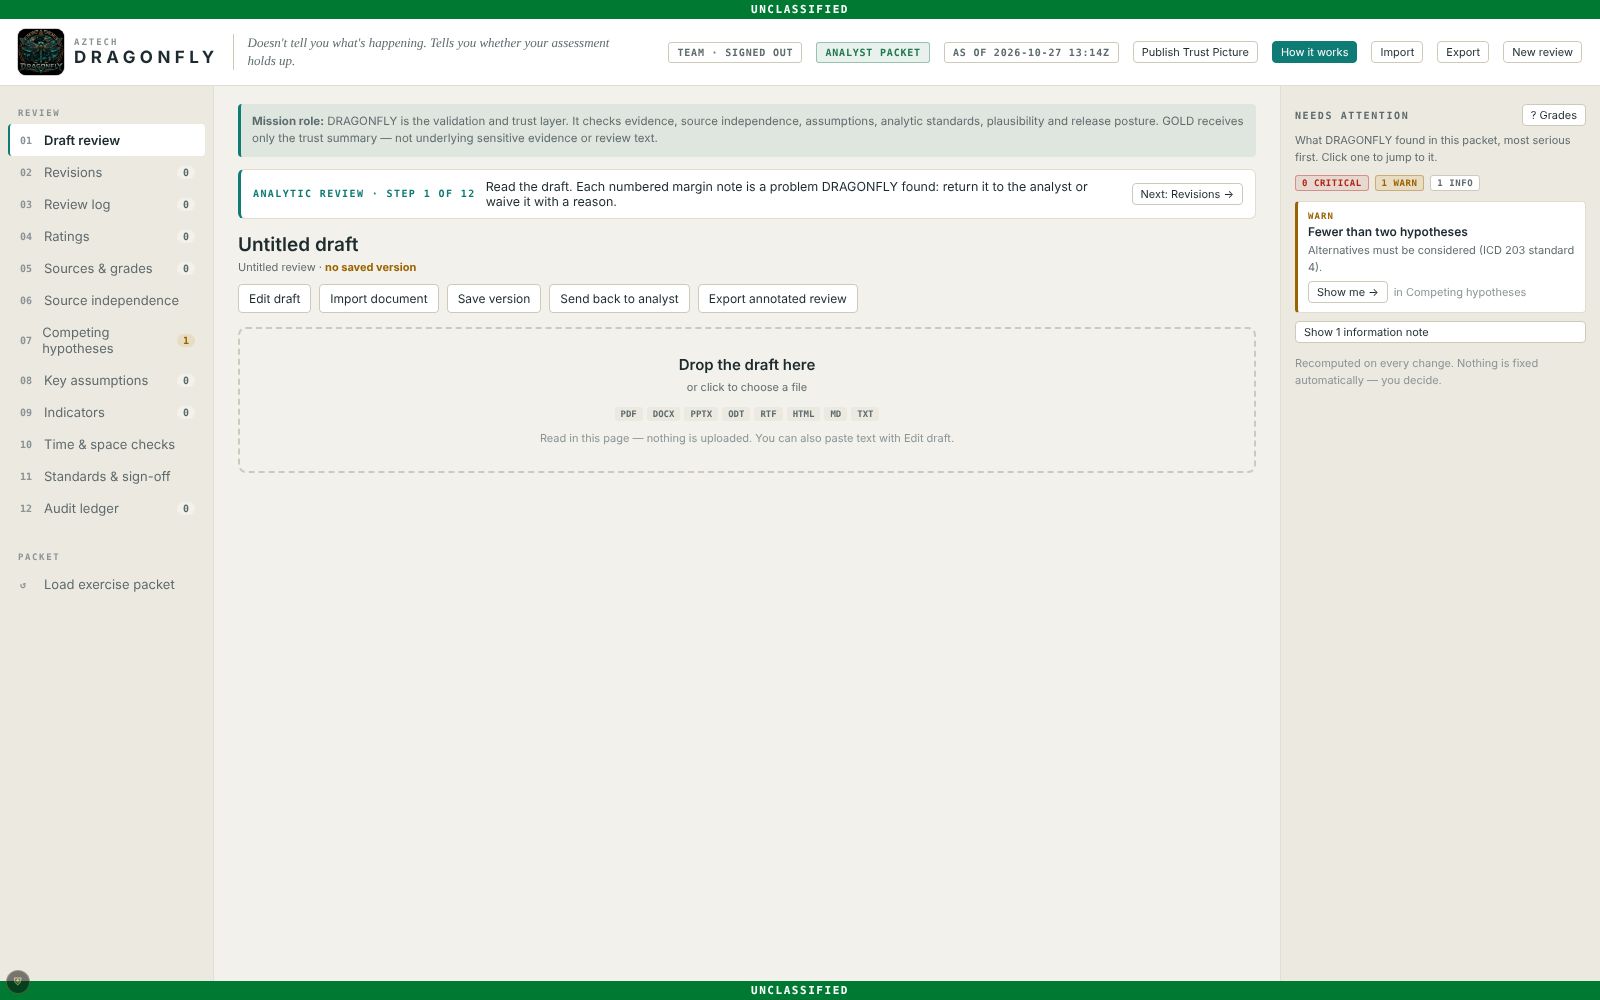Open the Audit ledger section
This screenshot has width=1600, height=1000.
[x=107, y=508]
